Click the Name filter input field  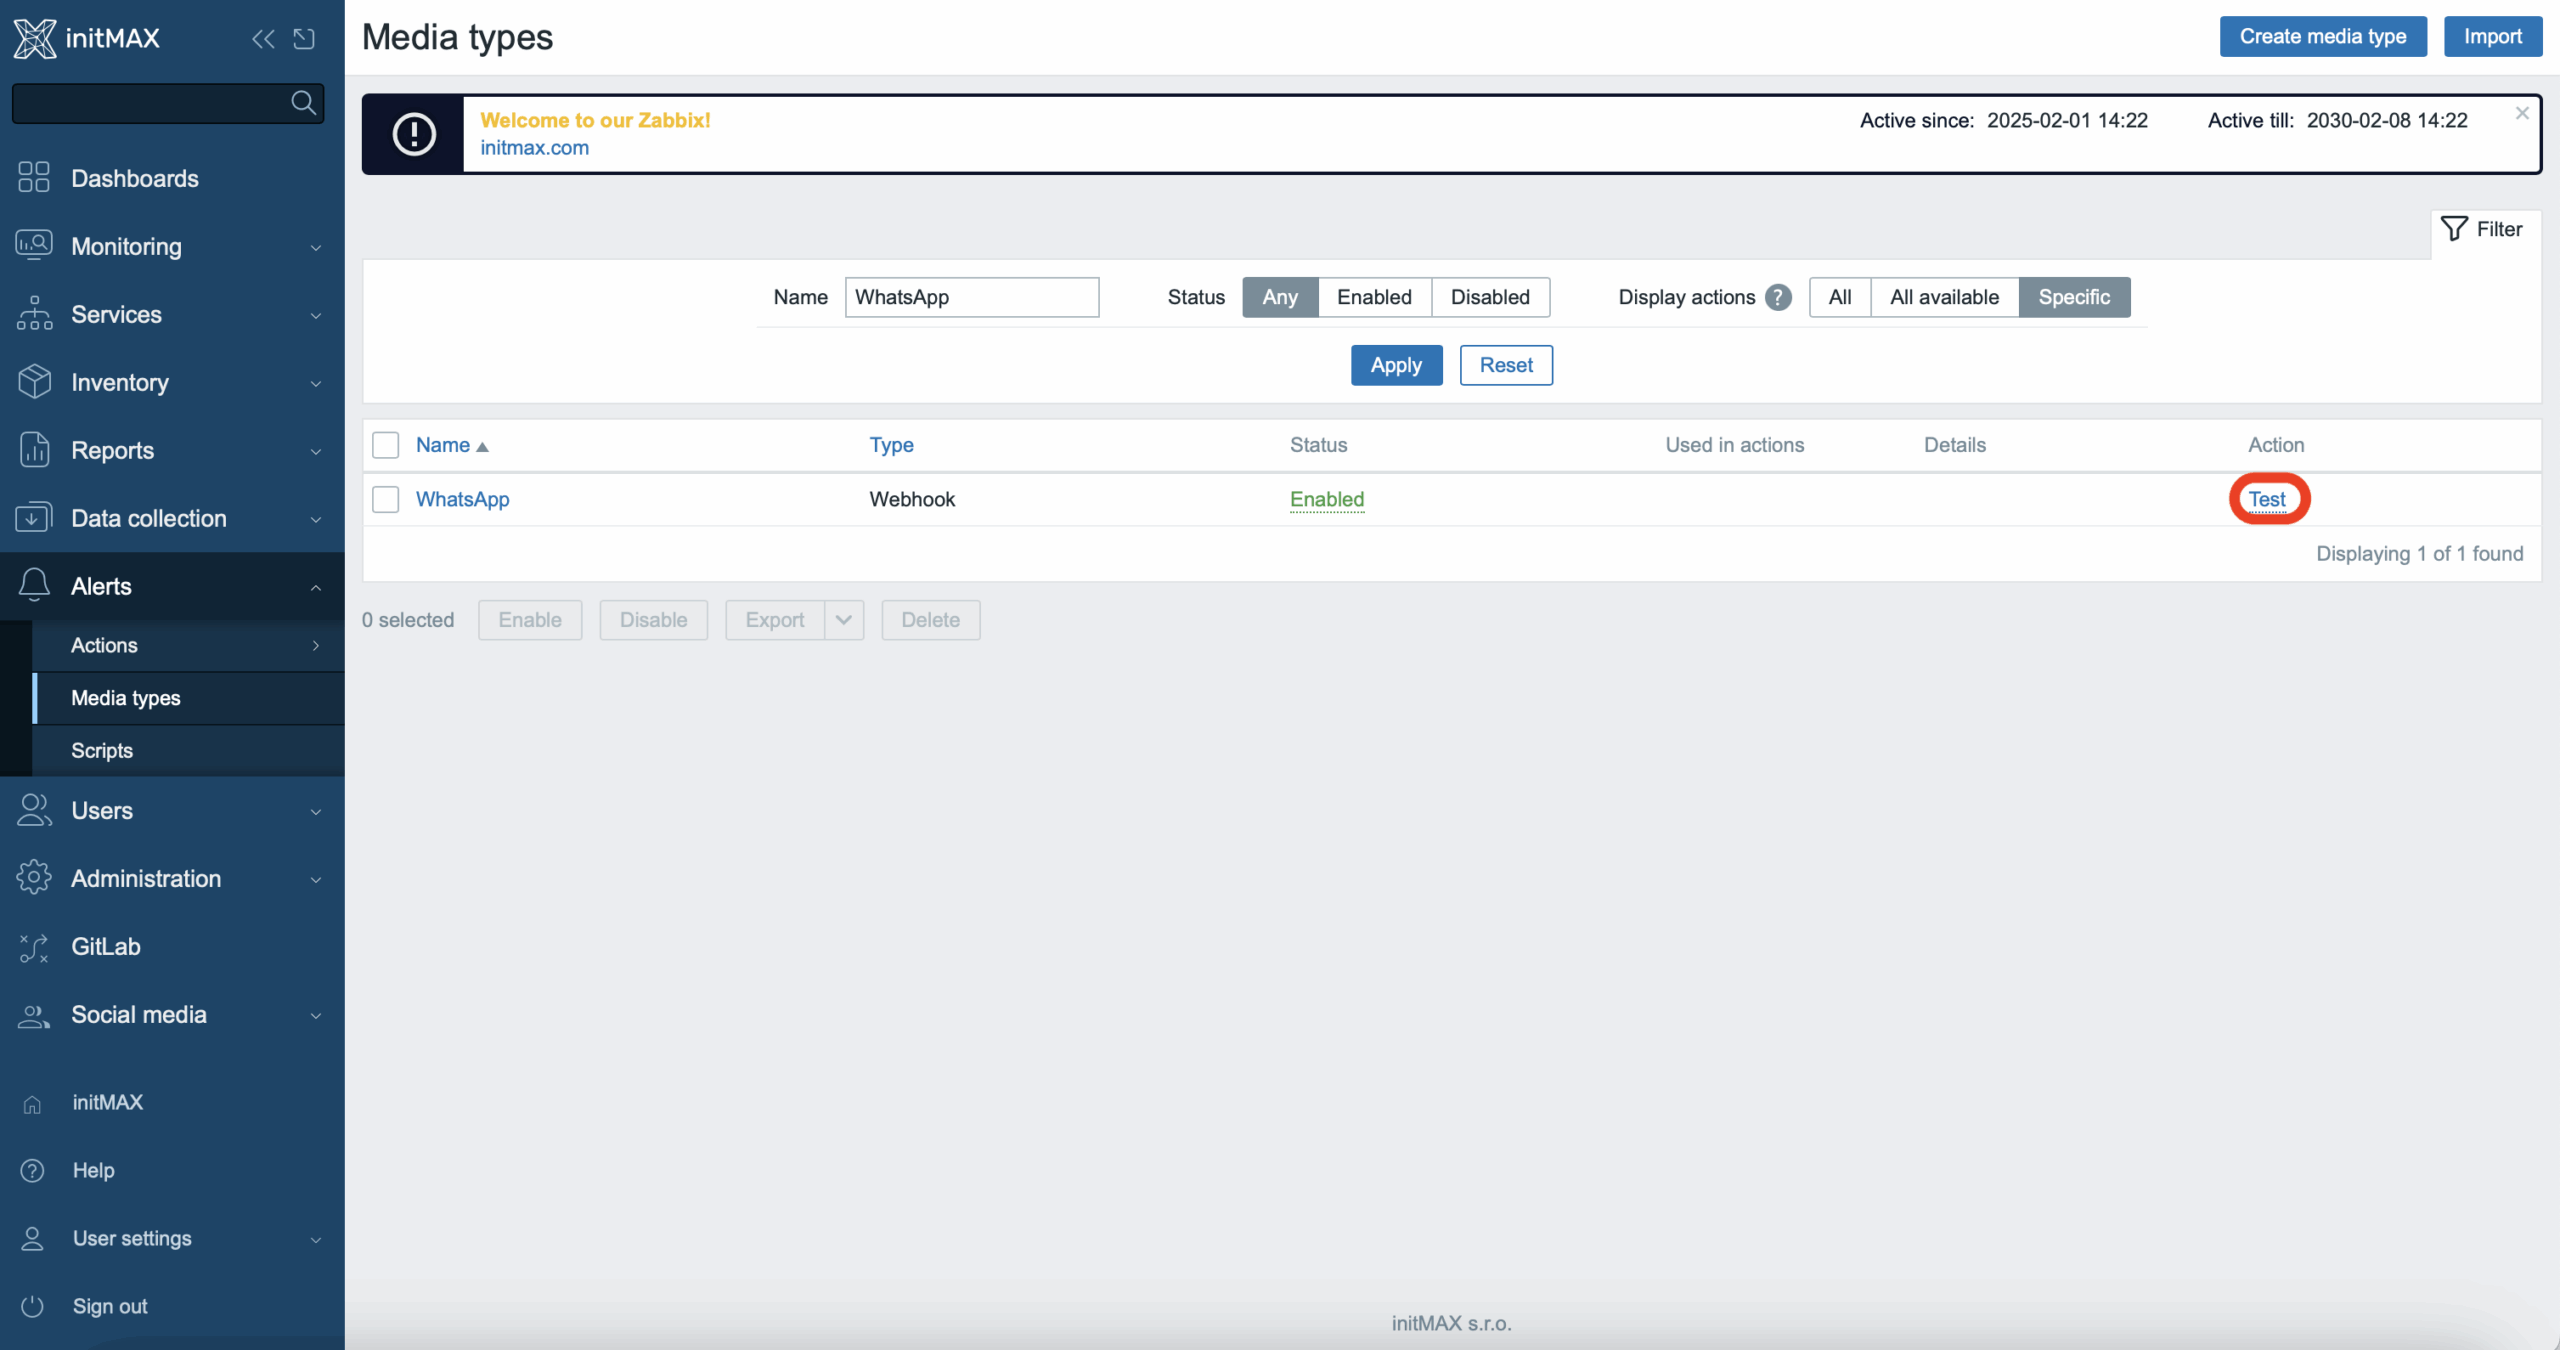pos(972,298)
